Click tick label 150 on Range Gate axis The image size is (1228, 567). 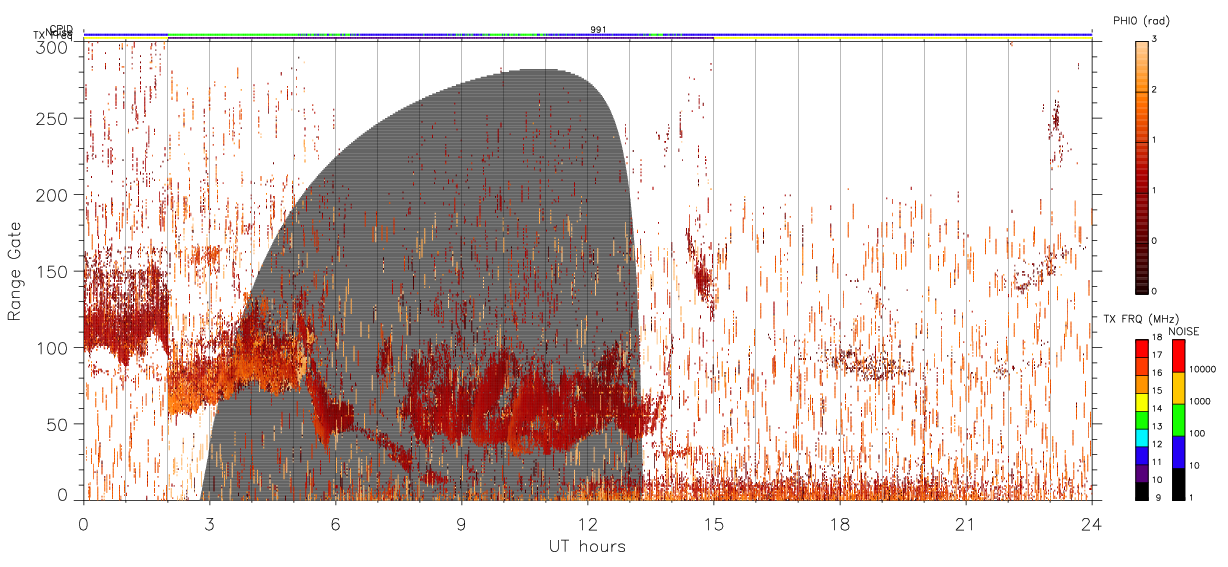54,272
